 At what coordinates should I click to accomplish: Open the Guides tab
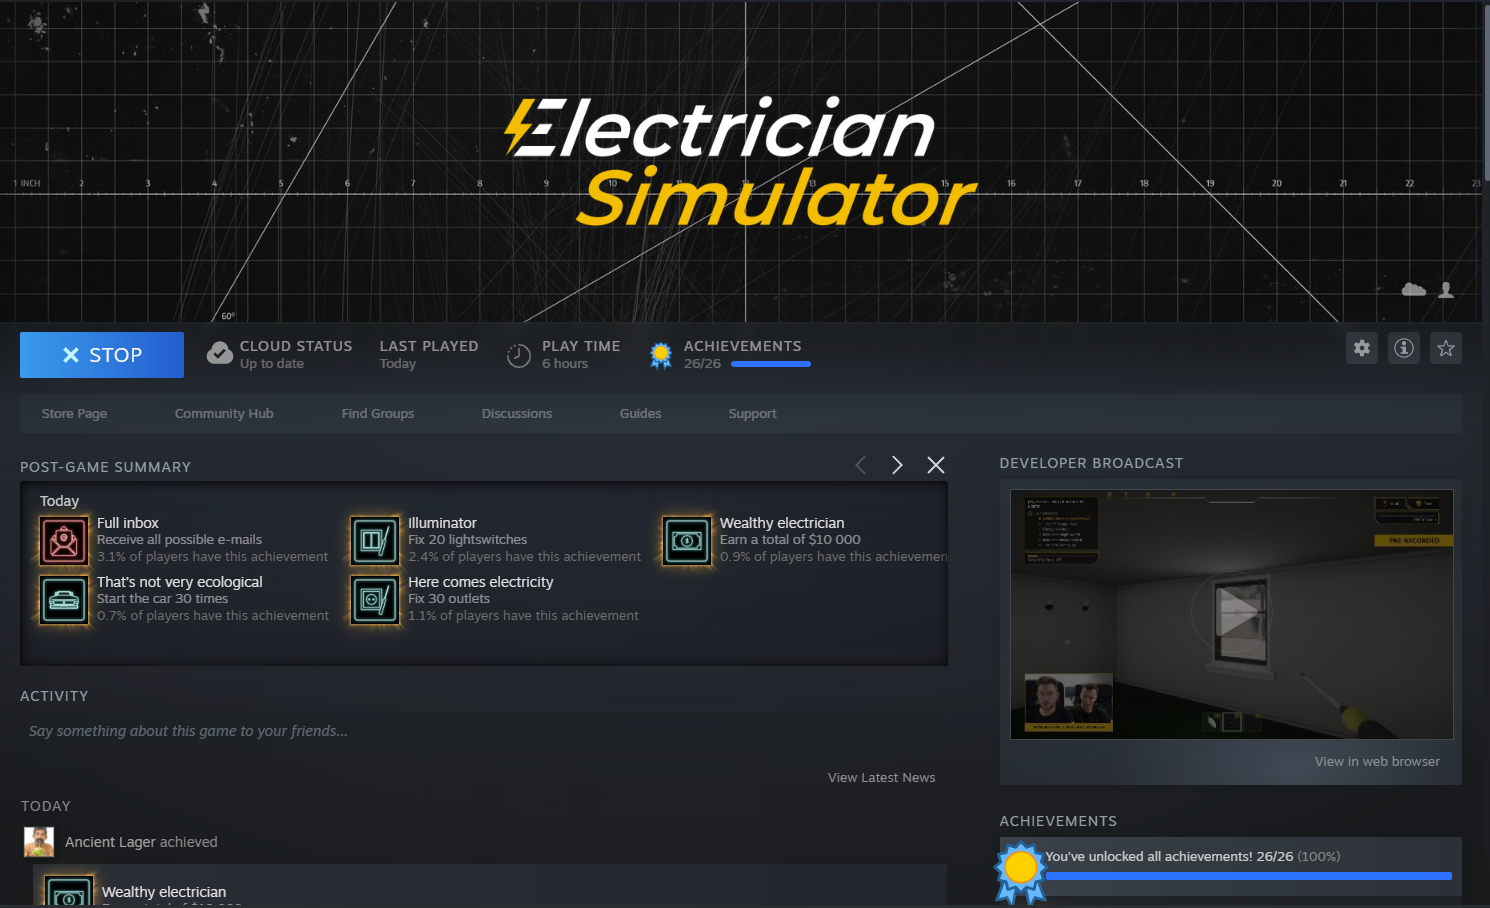(x=641, y=413)
